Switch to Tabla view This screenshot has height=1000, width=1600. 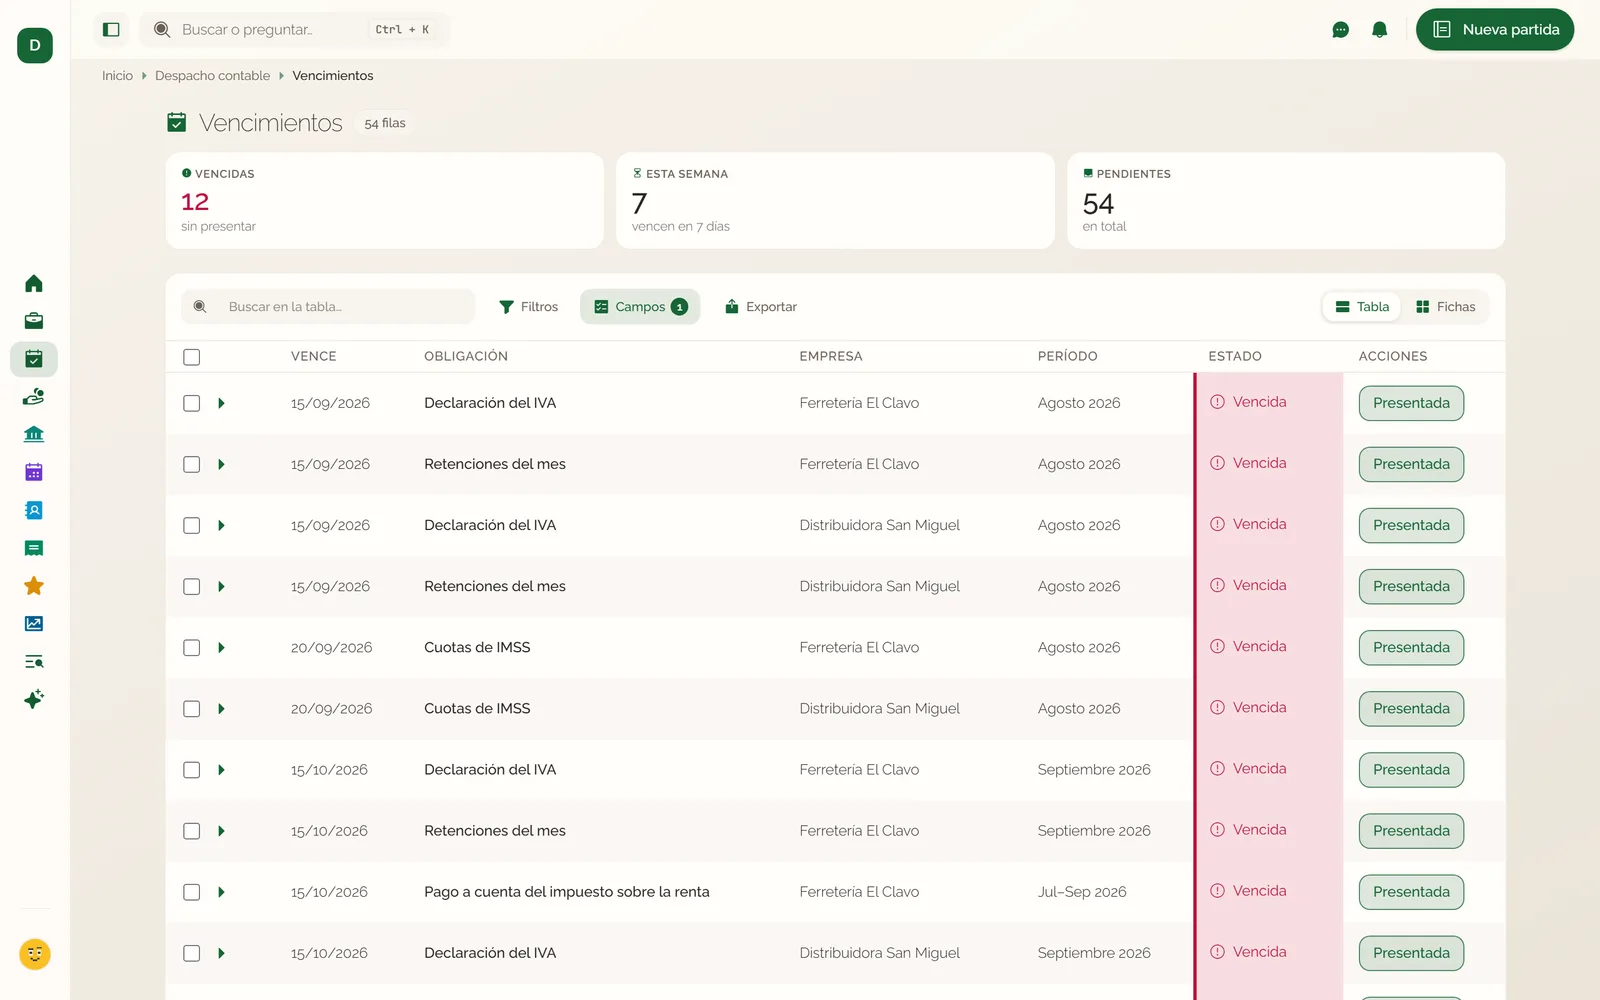point(1362,307)
